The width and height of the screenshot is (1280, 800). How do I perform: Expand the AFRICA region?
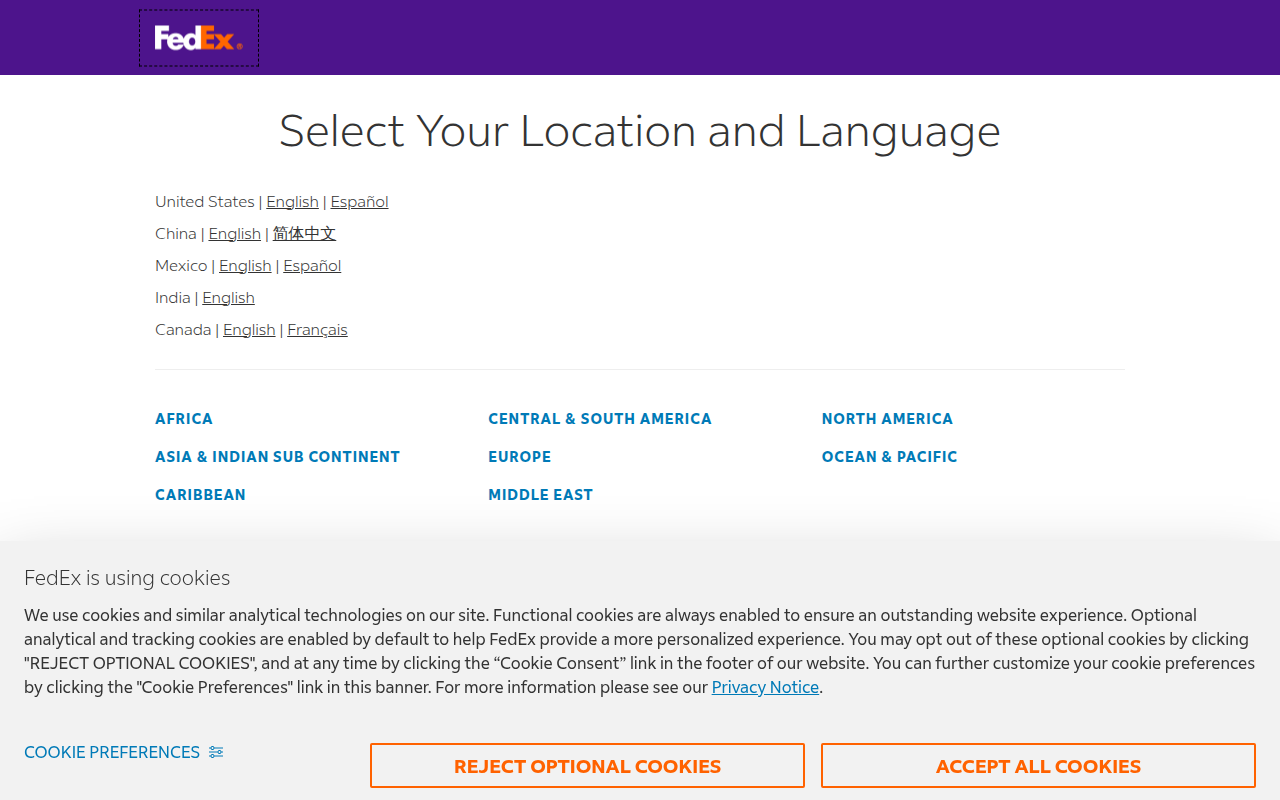(x=184, y=419)
